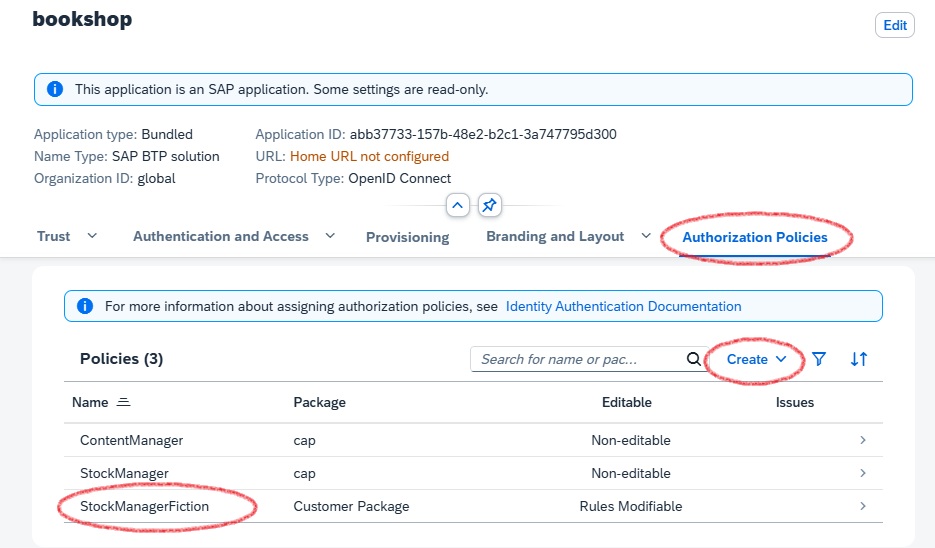Click the bookshop application title
The height and width of the screenshot is (548, 935).
(x=82, y=19)
